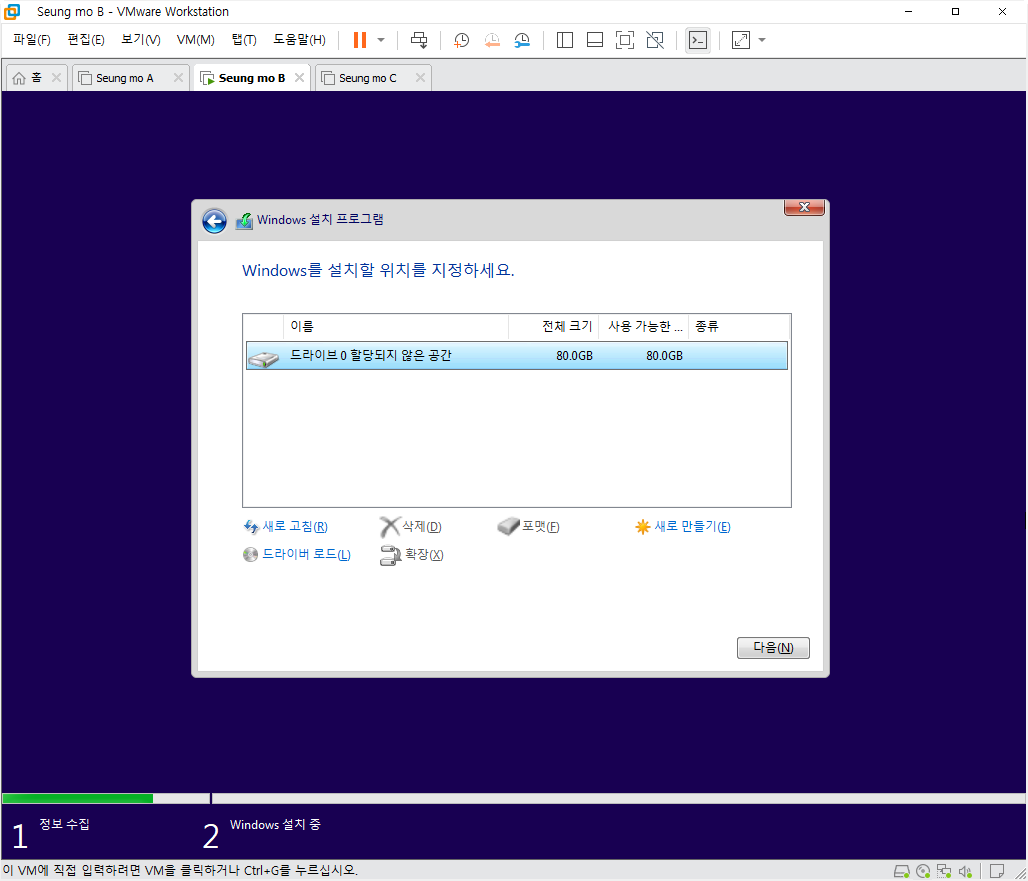
Task: Close the Seung mo B tab
Action: 299,77
